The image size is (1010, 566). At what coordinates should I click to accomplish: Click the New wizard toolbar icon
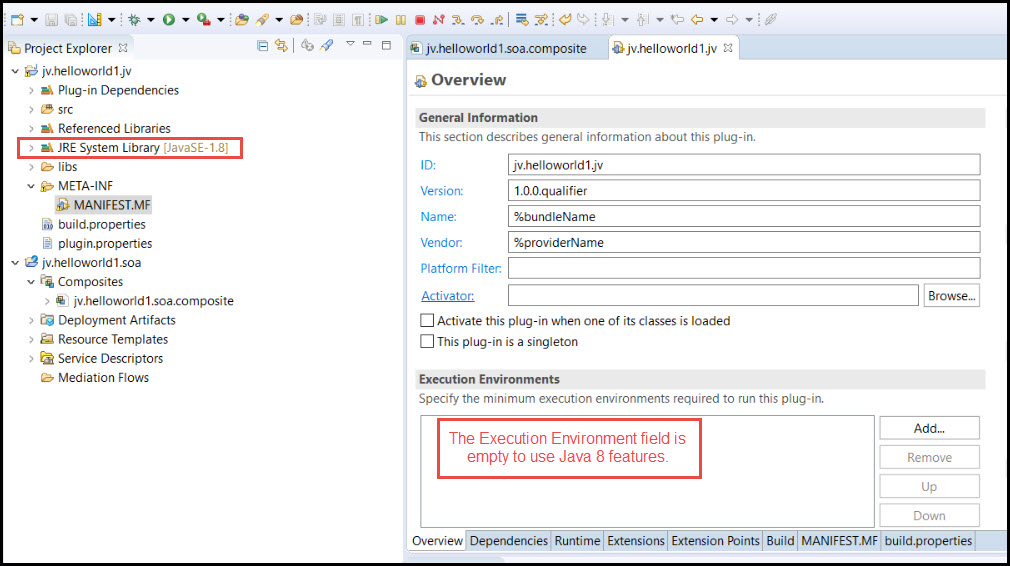[17, 19]
